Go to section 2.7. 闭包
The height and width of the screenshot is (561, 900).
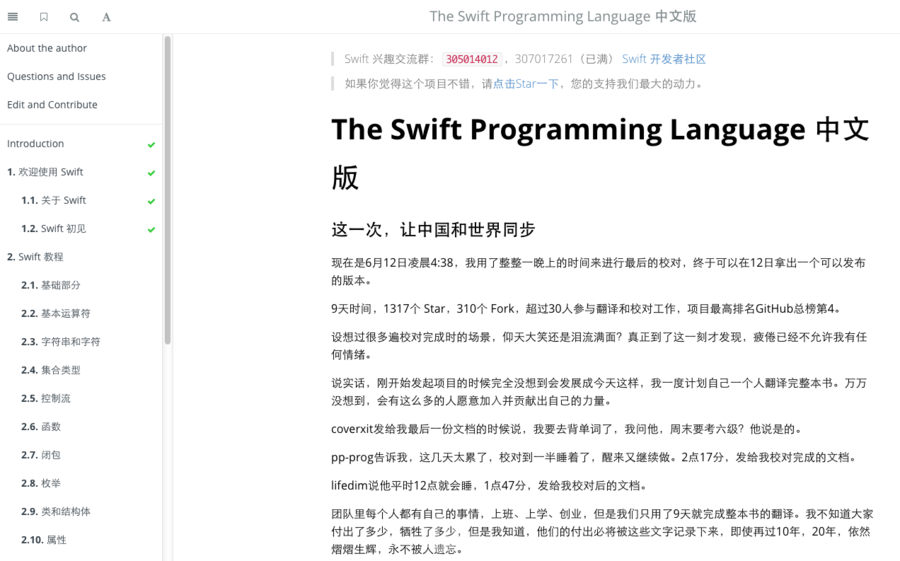tap(41, 455)
